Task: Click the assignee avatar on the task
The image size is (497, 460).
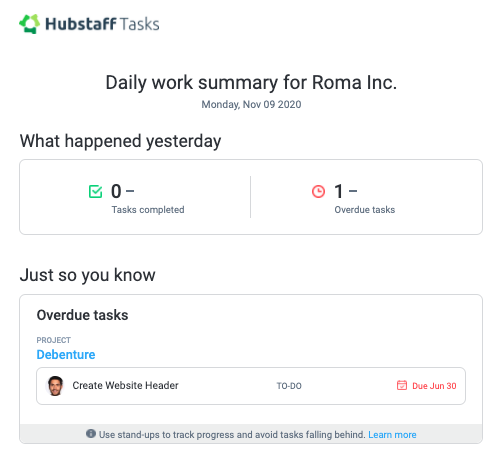Action: click(x=55, y=386)
